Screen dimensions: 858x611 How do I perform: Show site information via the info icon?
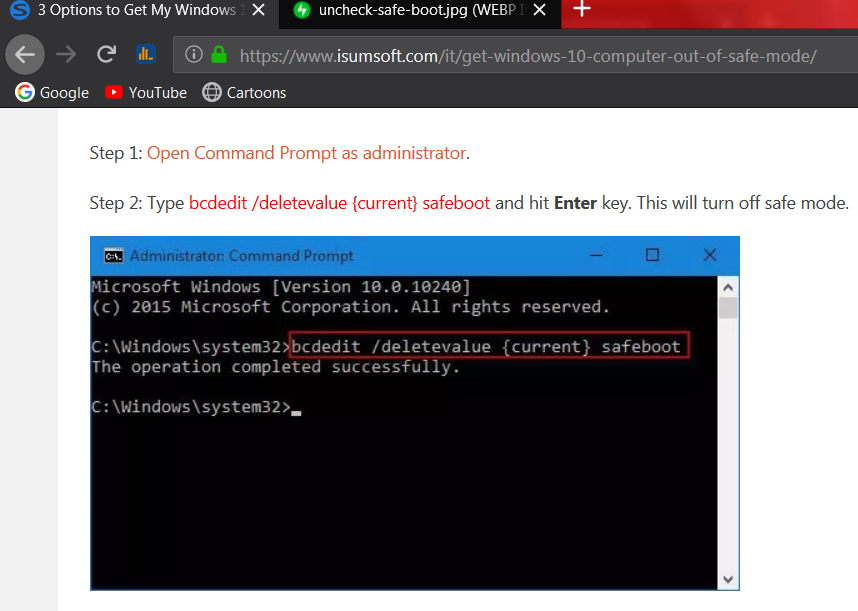tap(193, 54)
